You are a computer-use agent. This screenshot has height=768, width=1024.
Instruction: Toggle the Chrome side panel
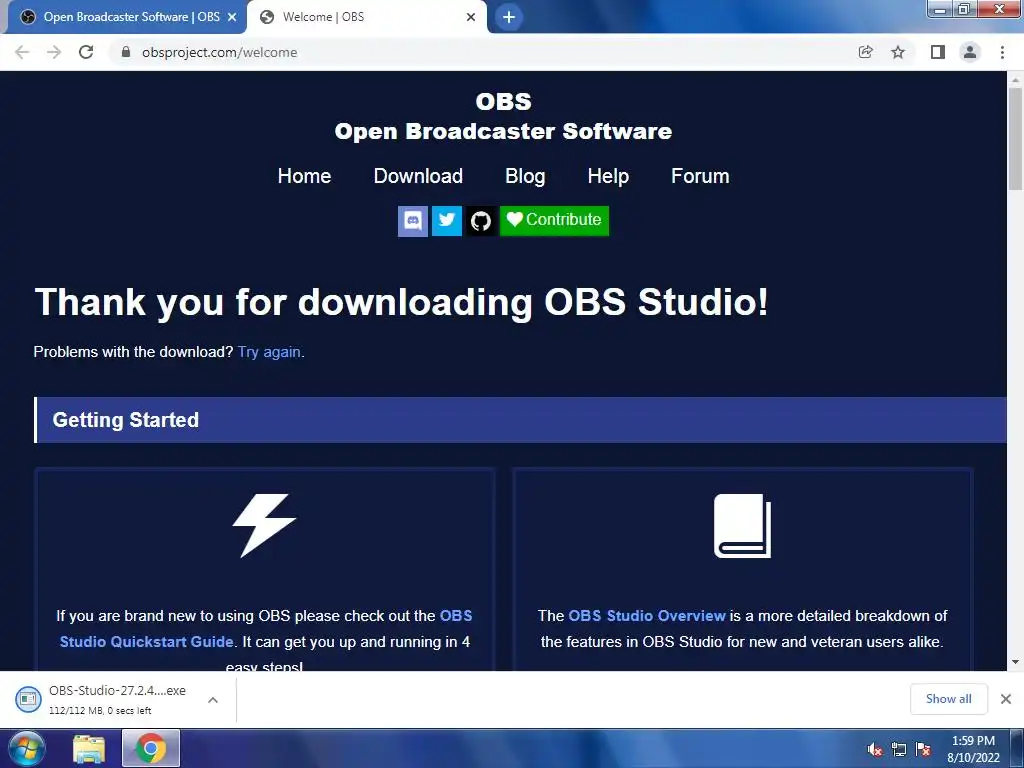[x=938, y=52]
